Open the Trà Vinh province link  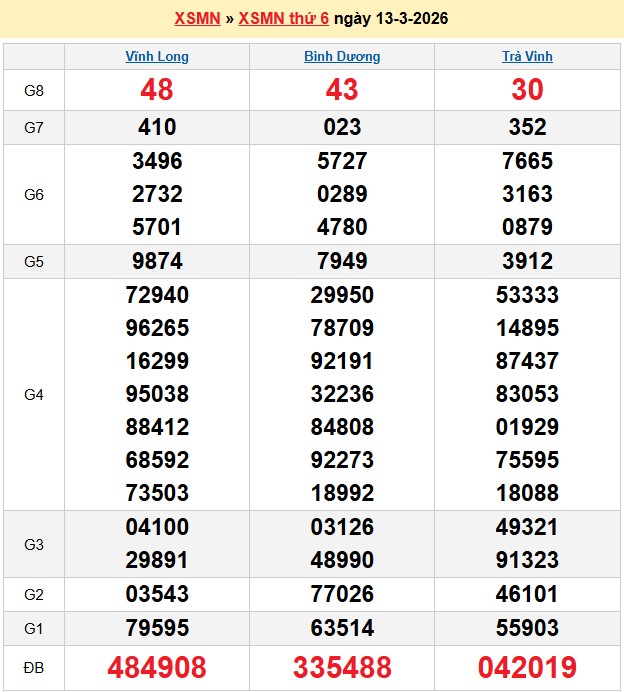(527, 57)
